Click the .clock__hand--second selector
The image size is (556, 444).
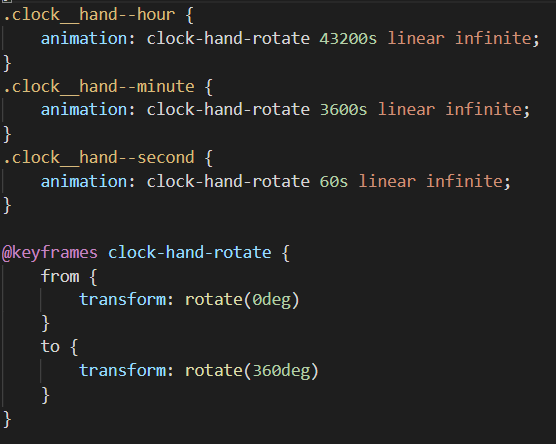[99, 158]
